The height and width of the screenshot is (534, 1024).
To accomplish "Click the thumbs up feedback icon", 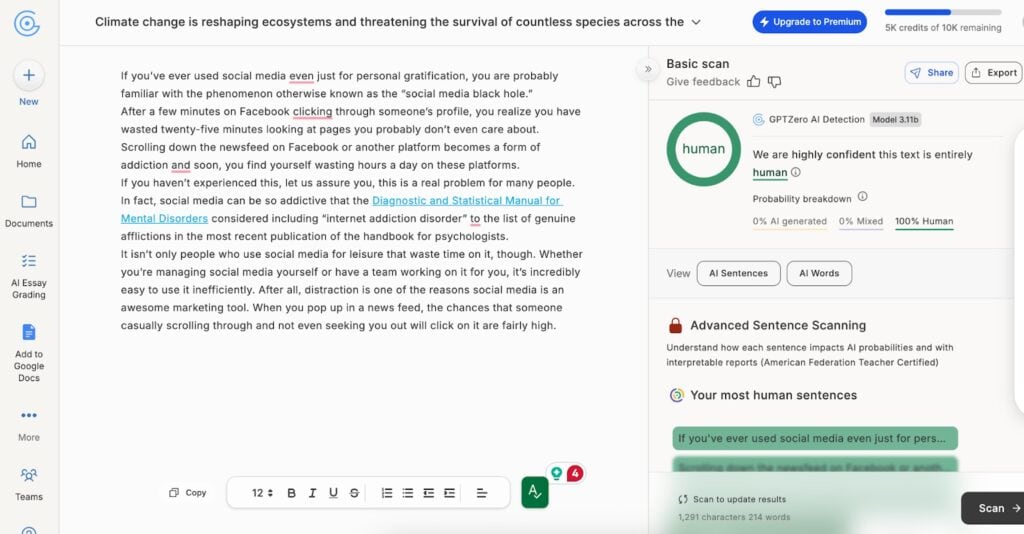I will click(754, 82).
